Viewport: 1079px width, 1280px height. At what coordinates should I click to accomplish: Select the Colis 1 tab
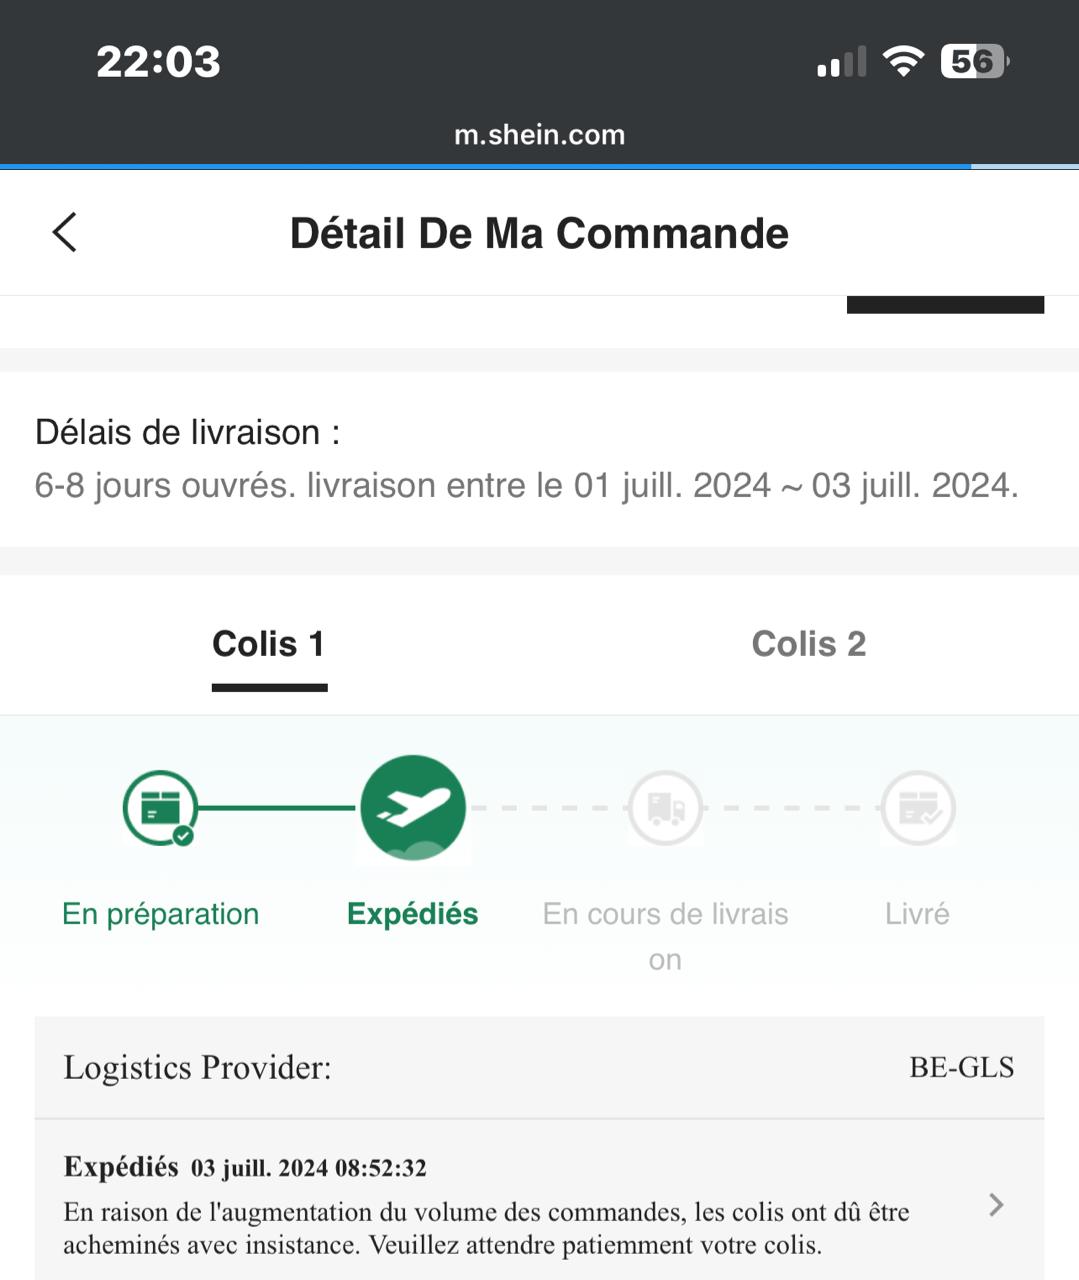click(269, 644)
